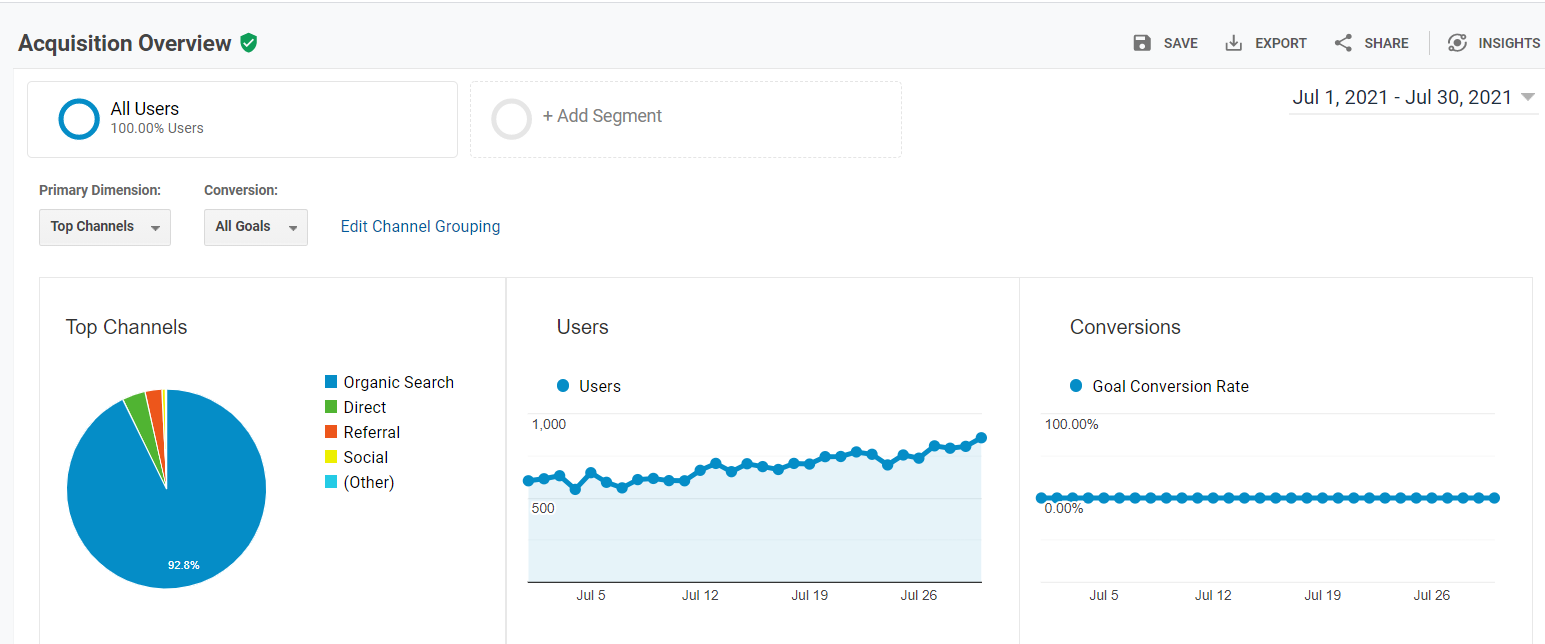Expand the All Goals conversion dropdown
This screenshot has width=1545, height=644.
pyautogui.click(x=256, y=227)
